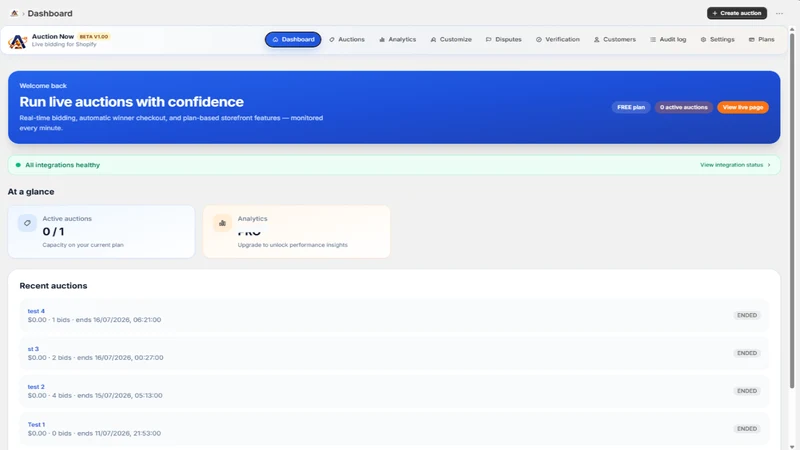This screenshot has width=800, height=450.
Task: Go to the Plans tab
Action: pyautogui.click(x=761, y=39)
